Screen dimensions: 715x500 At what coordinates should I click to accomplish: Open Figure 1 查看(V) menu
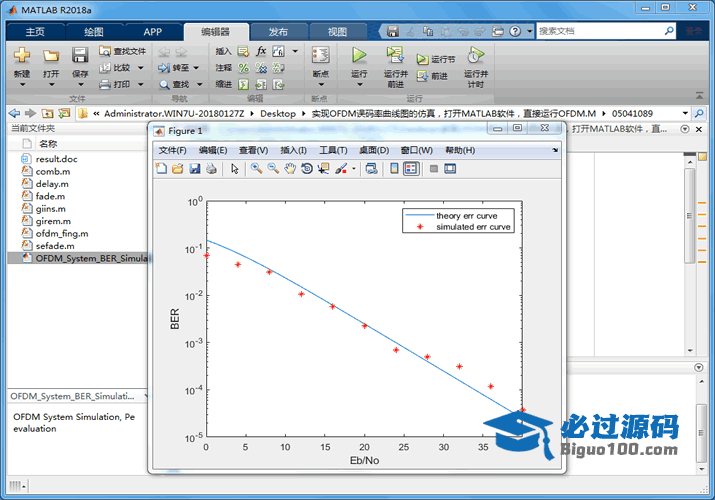(254, 150)
